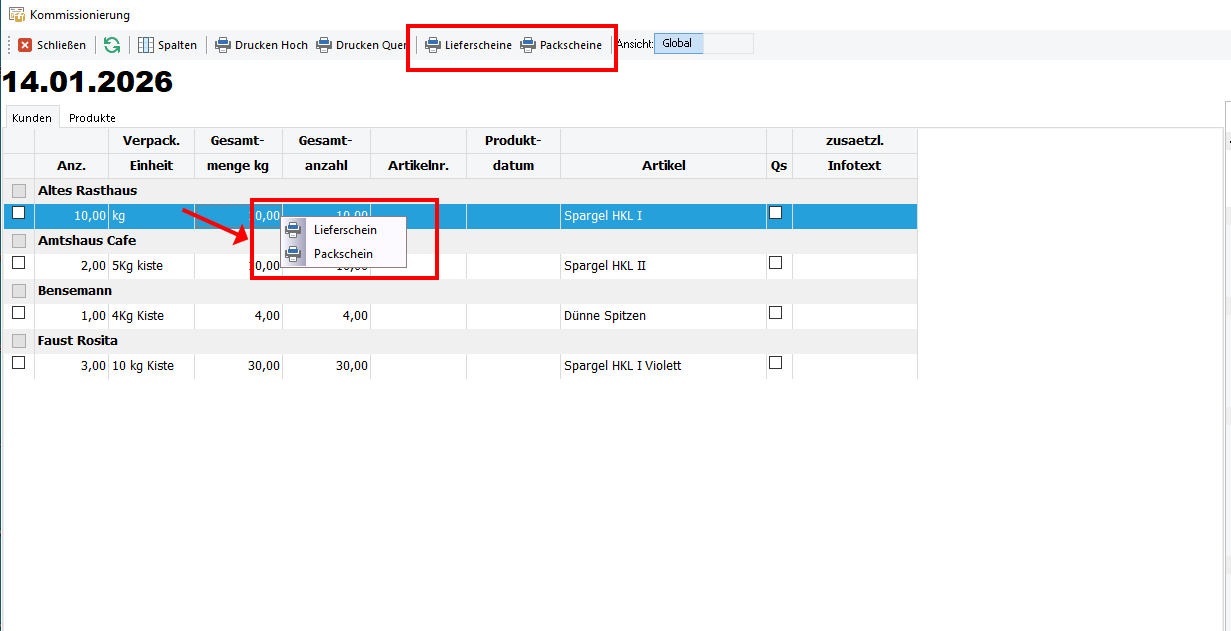Click the Packscheine printer icon in toolbar

pos(528,45)
